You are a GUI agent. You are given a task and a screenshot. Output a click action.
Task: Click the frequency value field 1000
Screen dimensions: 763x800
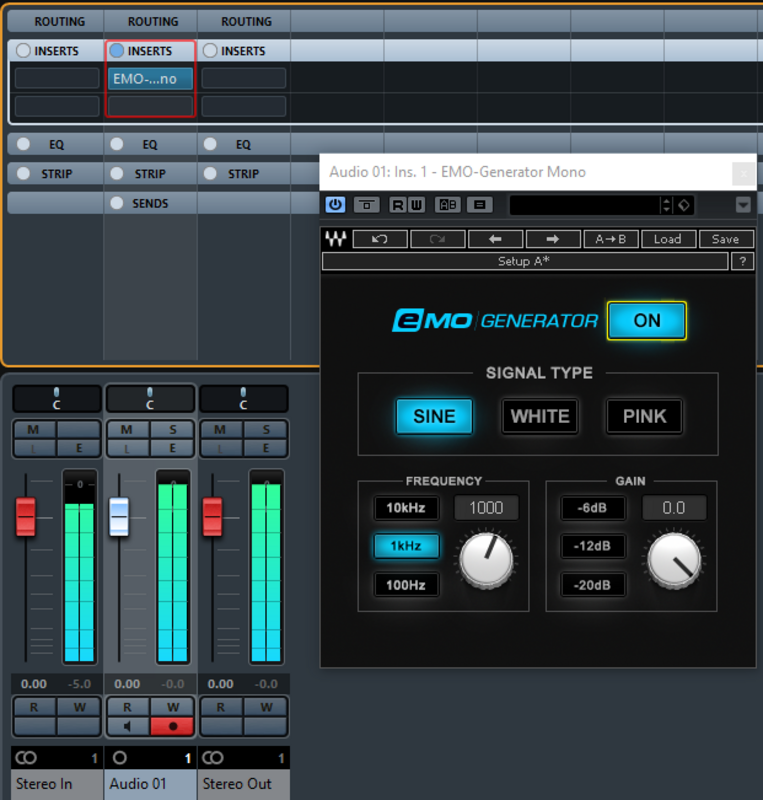[486, 508]
